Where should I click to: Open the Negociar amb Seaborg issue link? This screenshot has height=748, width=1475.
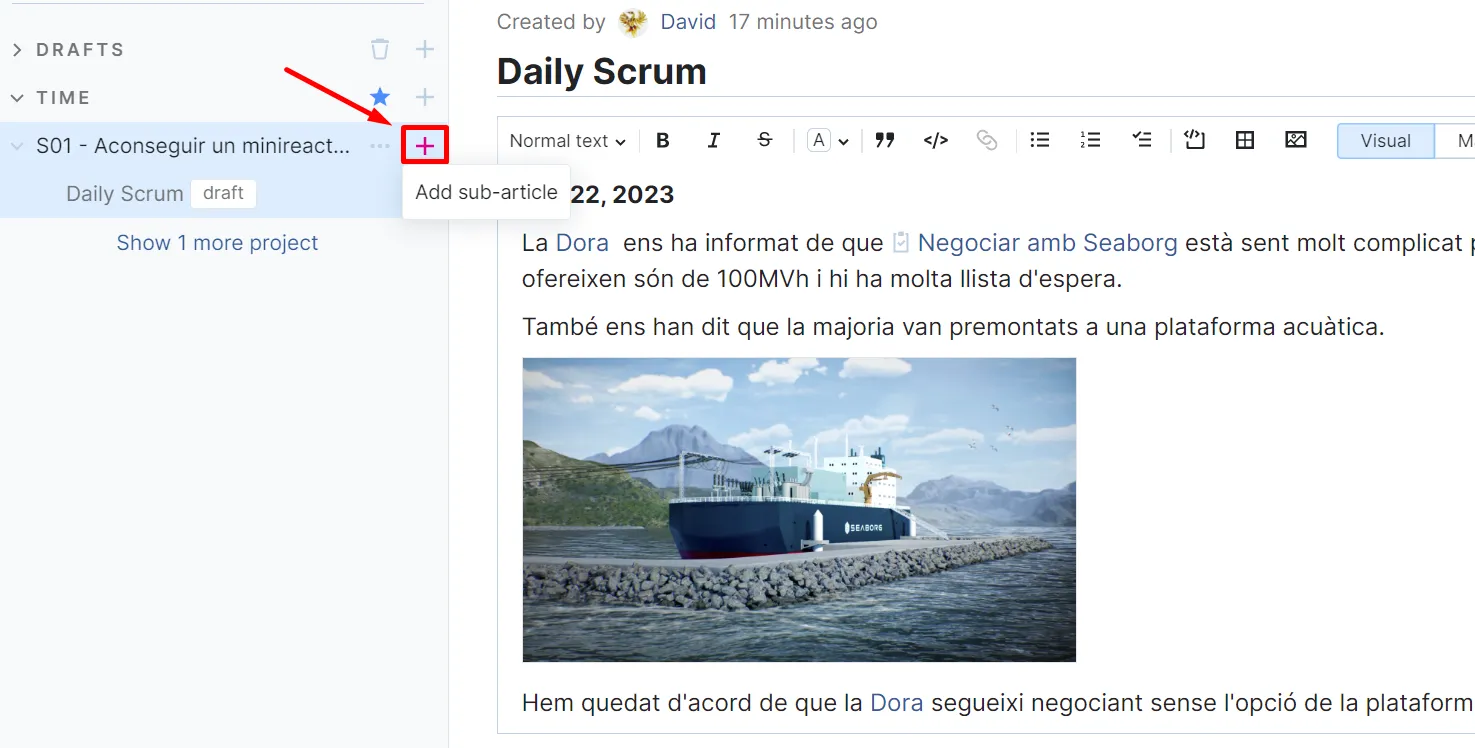click(1047, 243)
